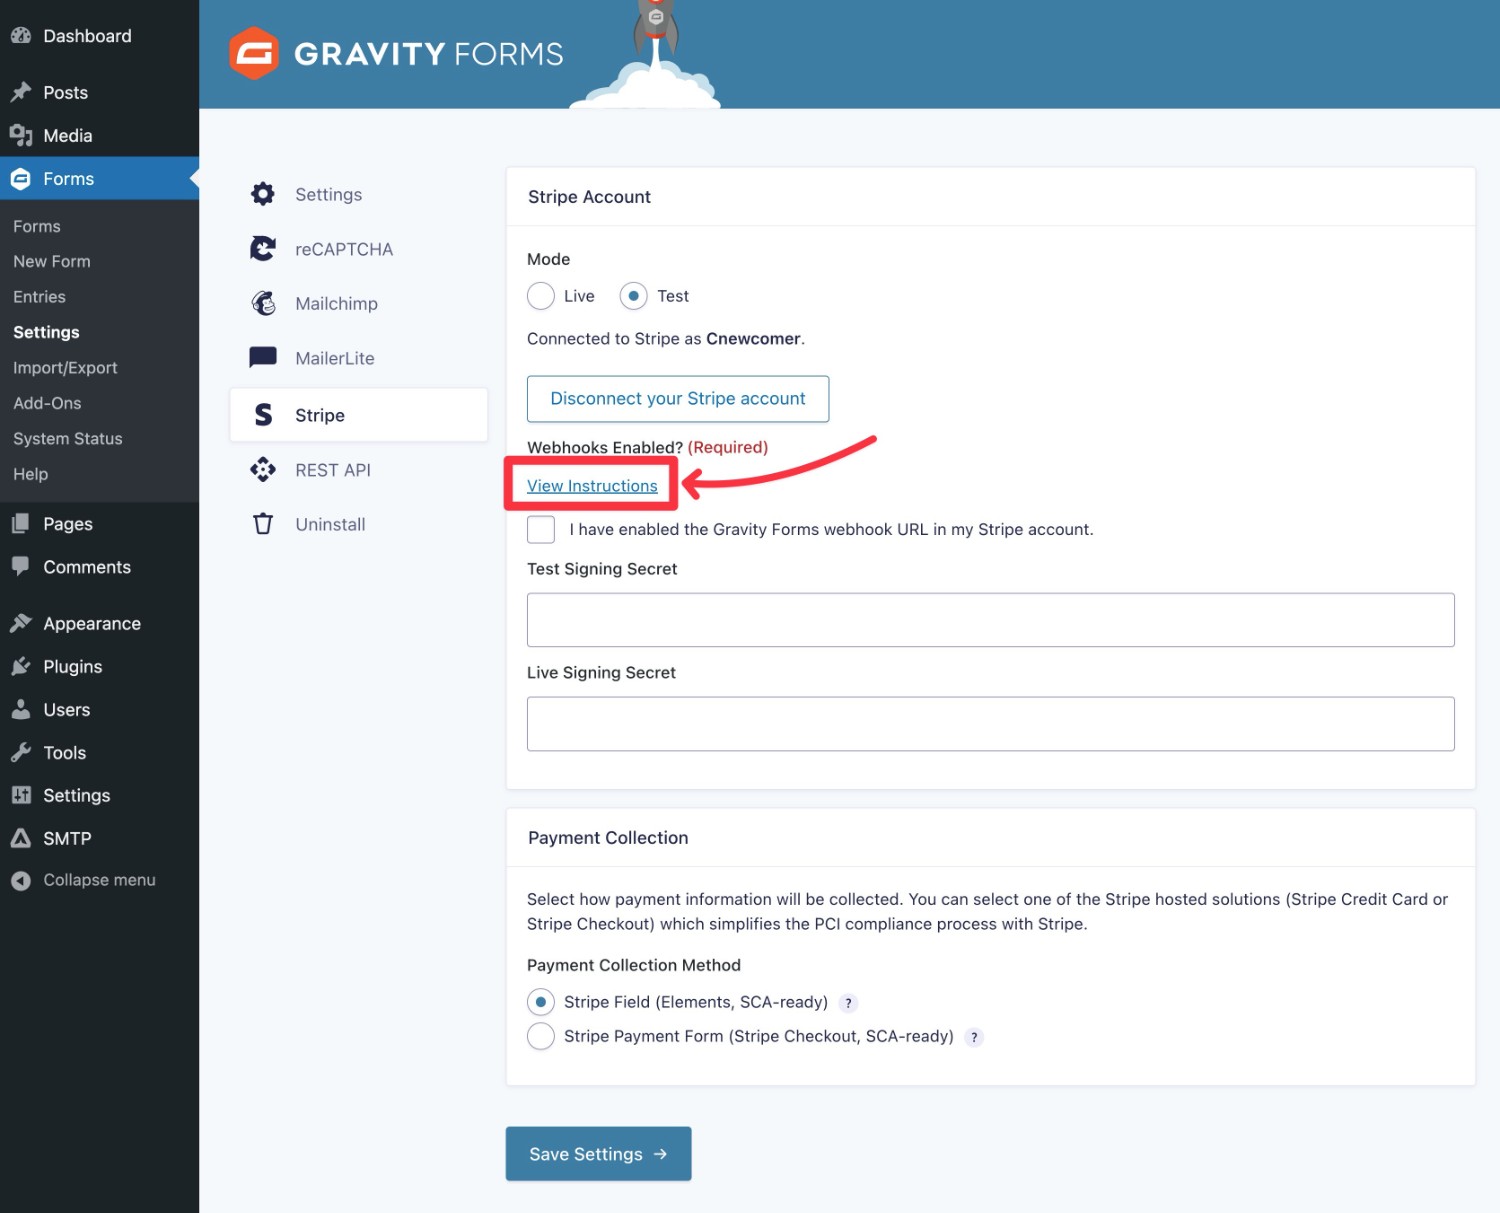
Task: Click the WordPress Settings sliders icon
Action: pos(21,795)
